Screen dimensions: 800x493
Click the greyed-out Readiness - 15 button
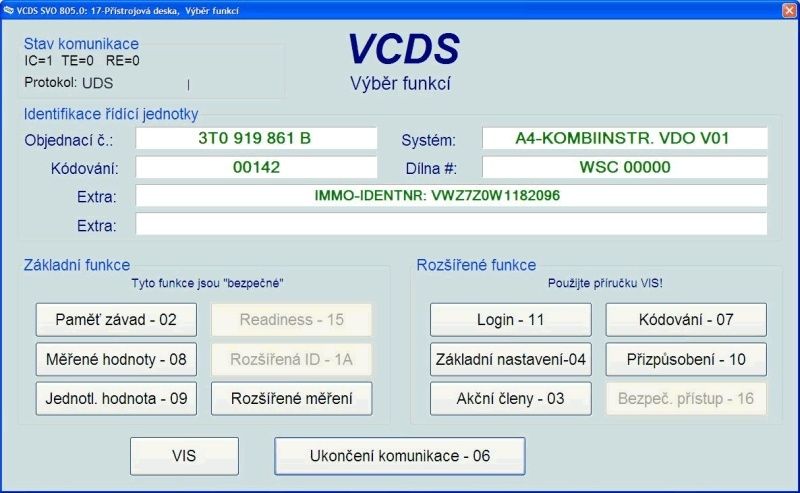[291, 320]
